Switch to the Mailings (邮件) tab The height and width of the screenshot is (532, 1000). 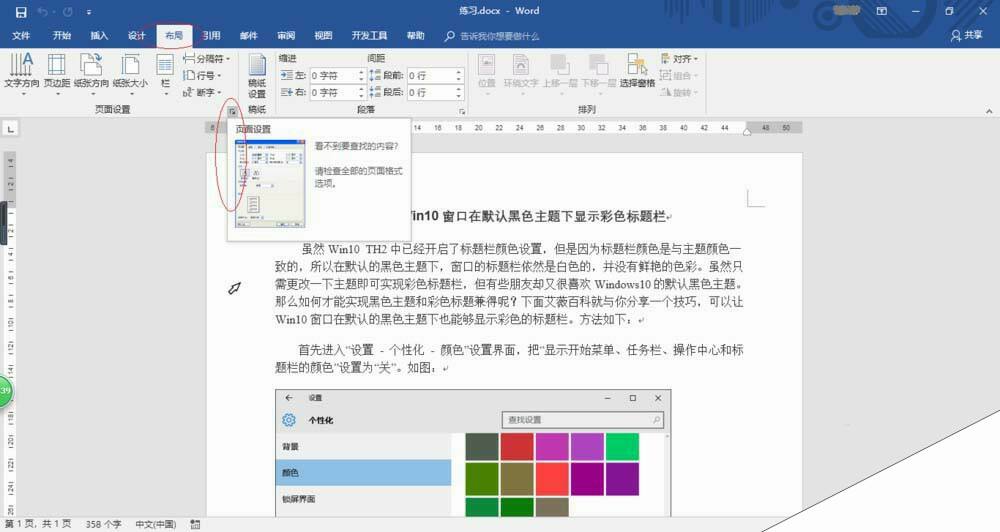tap(249, 36)
